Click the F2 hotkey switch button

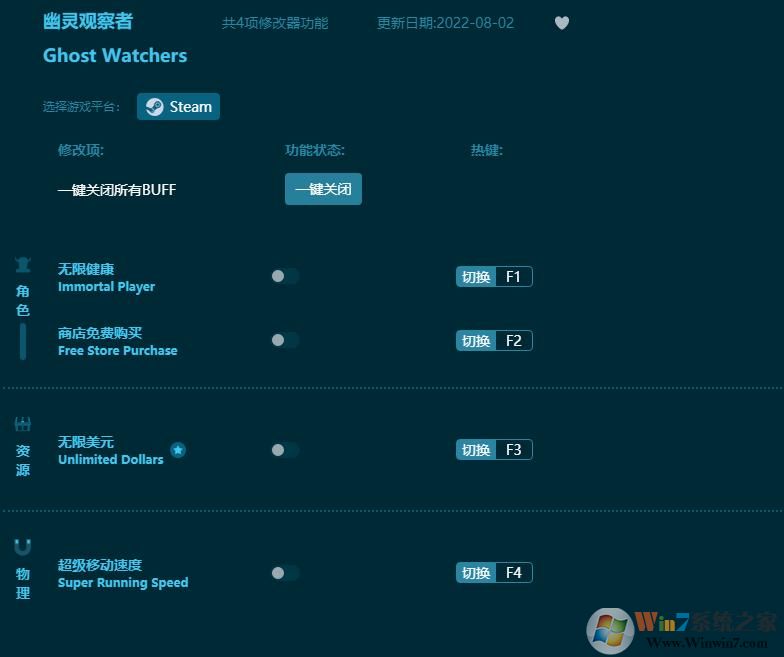pos(494,341)
